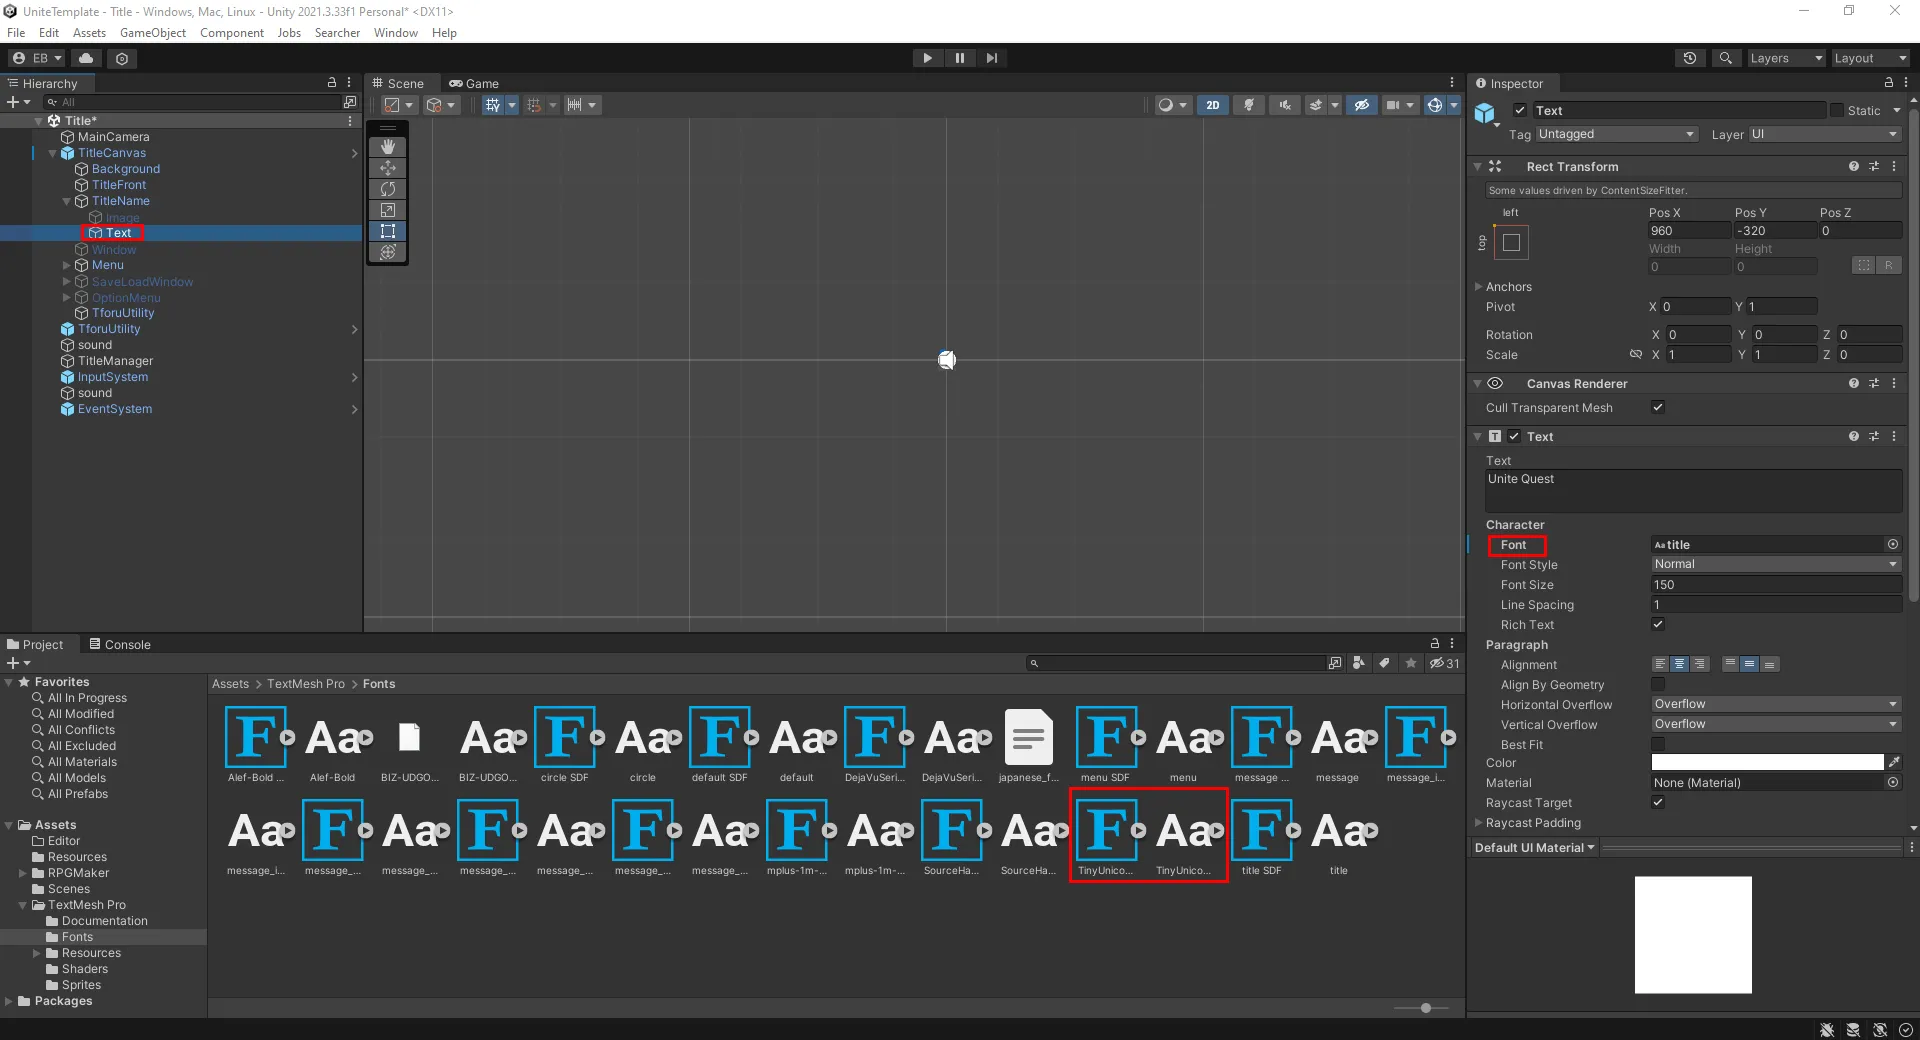Toggle the Rich Text checkbox
The width and height of the screenshot is (1920, 1040).
1658,624
